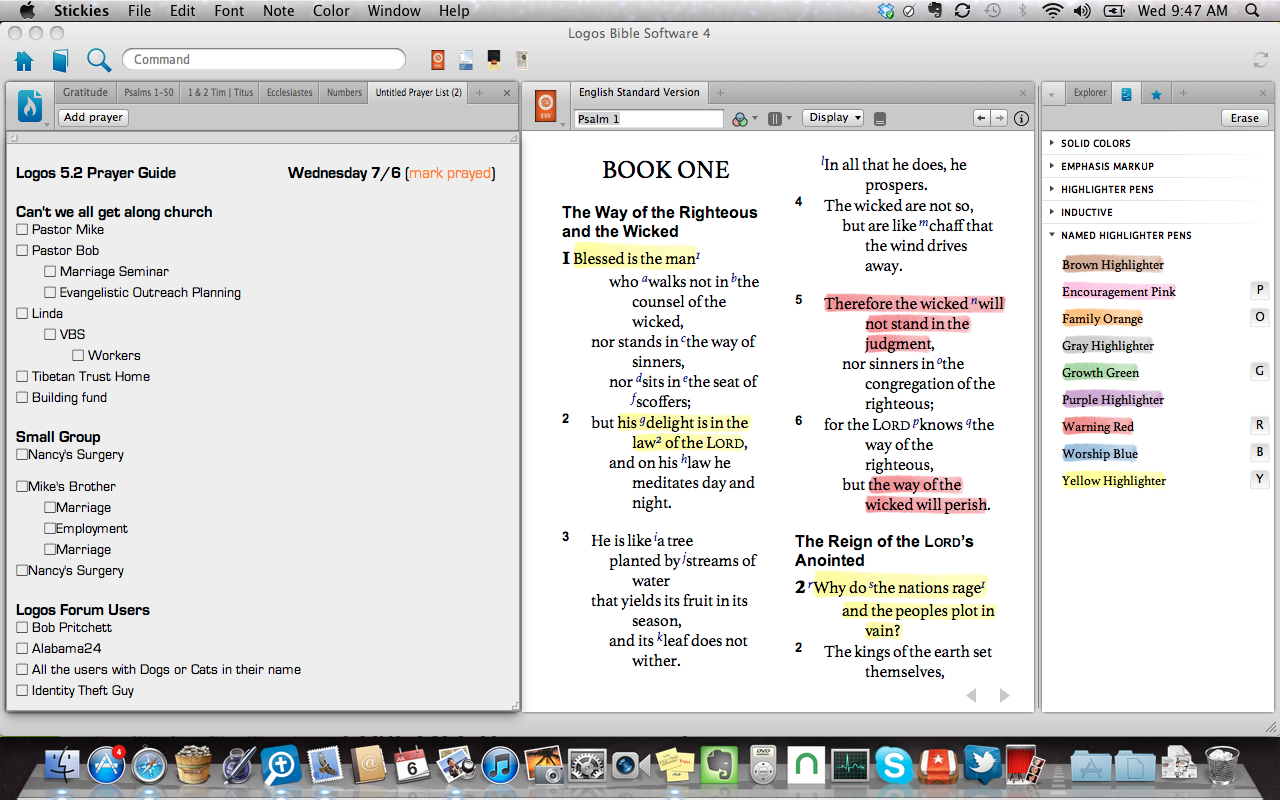The width and height of the screenshot is (1280, 800).
Task: Open iTunes from the Dock
Action: tap(500, 766)
